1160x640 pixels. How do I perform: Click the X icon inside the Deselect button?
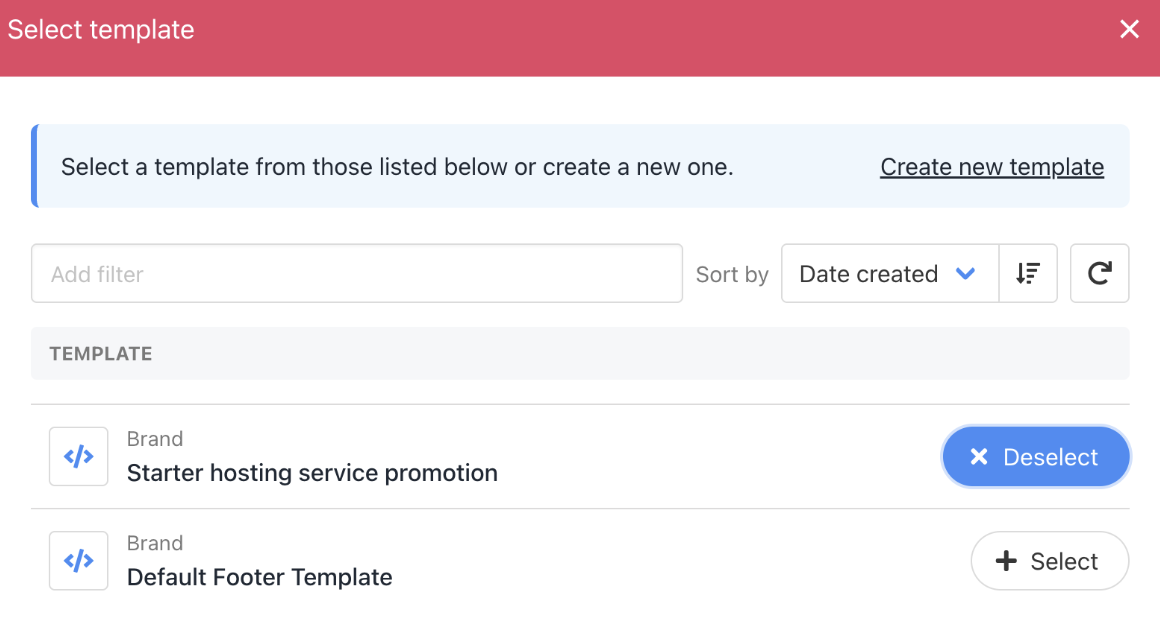979,457
